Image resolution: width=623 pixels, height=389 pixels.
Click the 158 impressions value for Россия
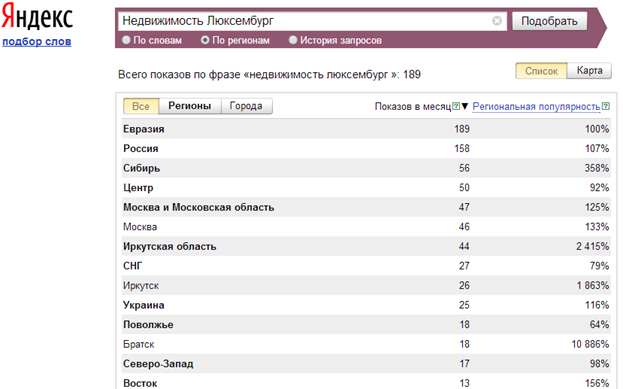click(462, 148)
